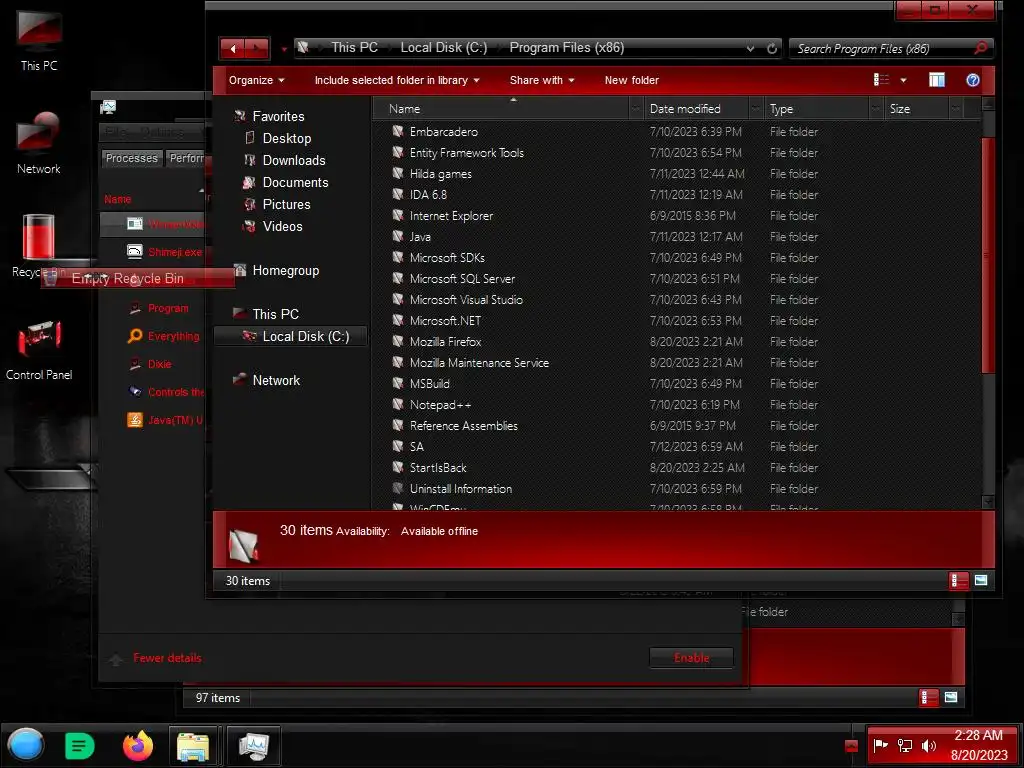Click Local Disk (C:) in the breadcrumb
The height and width of the screenshot is (768, 1024).
(x=443, y=48)
